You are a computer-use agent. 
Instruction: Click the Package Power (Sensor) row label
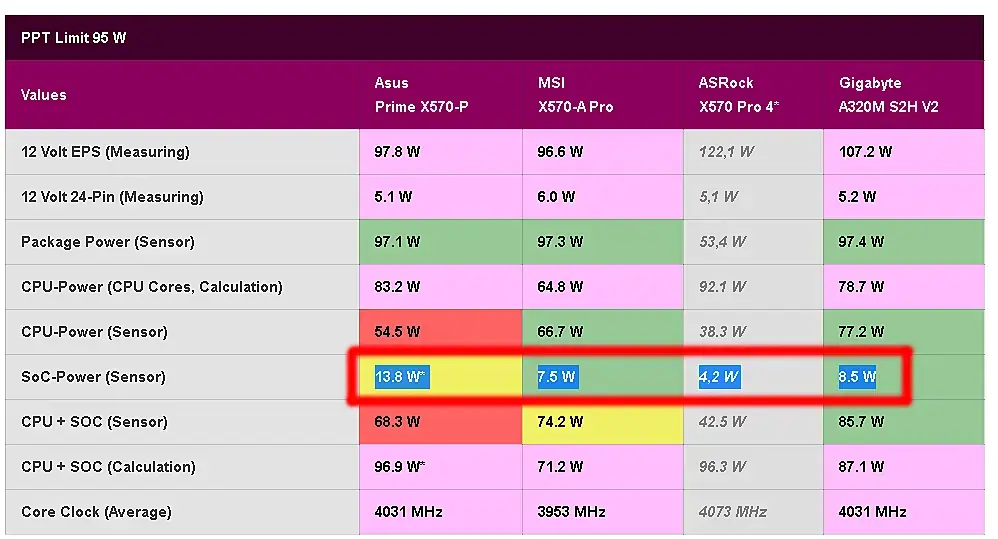click(108, 242)
